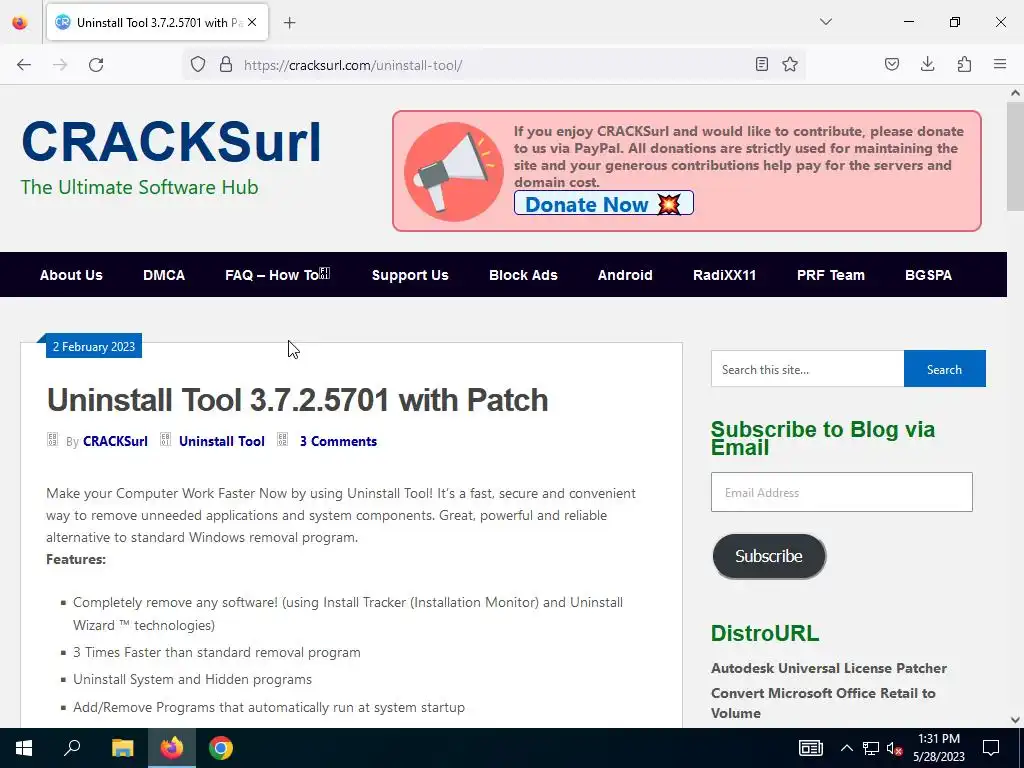Bookmark this page with the star icon
Screen dimensions: 1024x768
(790, 64)
